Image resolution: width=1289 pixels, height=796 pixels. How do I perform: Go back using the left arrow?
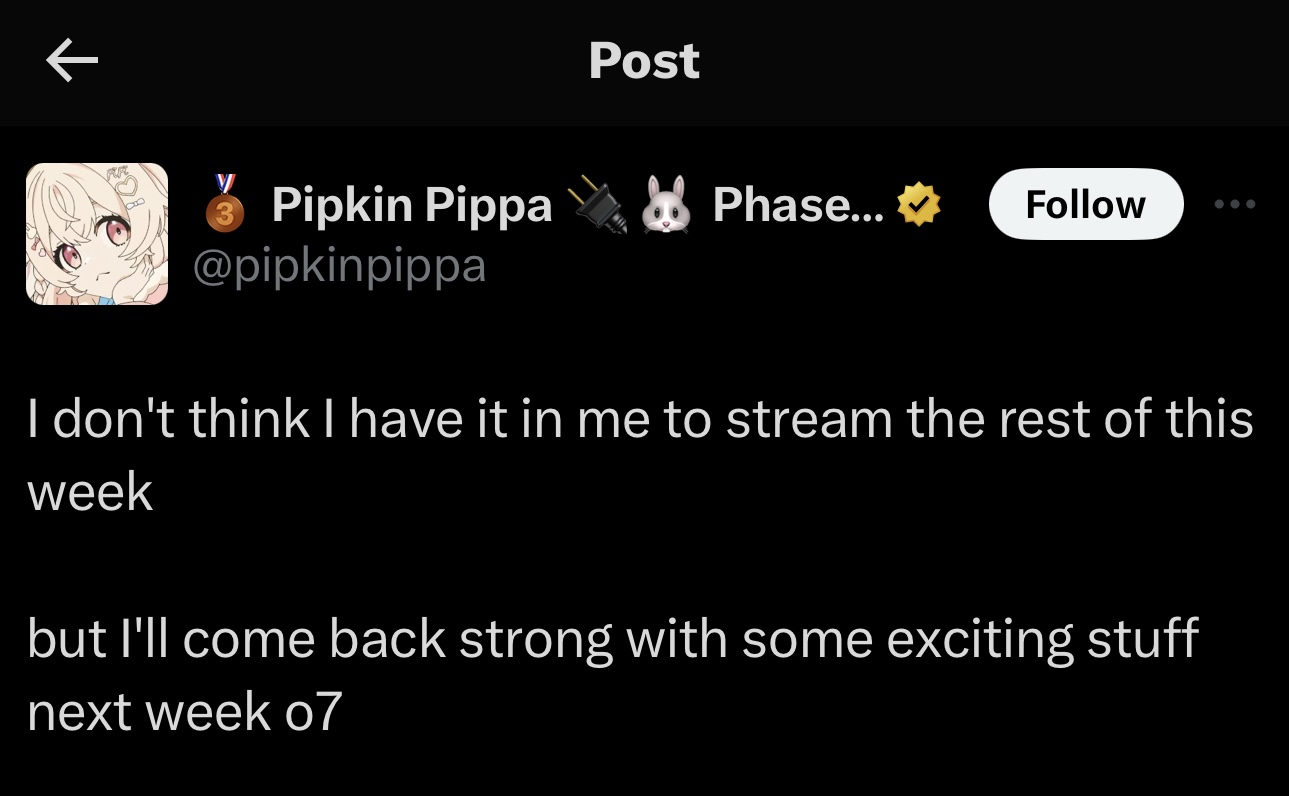pyautogui.click(x=72, y=62)
